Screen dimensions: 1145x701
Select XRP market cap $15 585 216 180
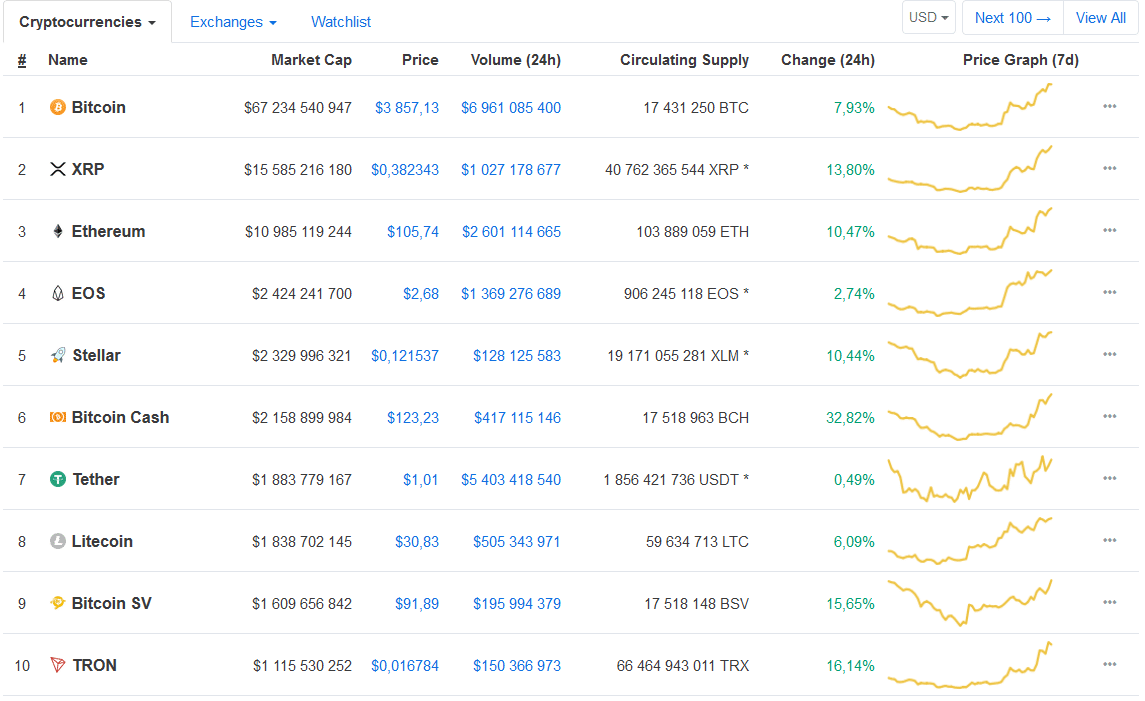coord(298,170)
